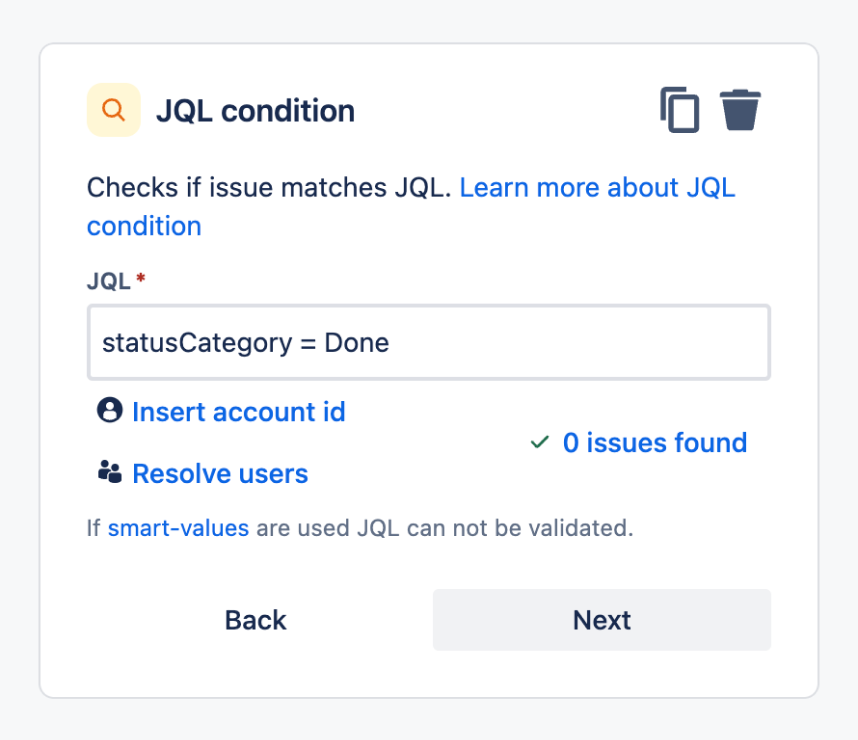Click the person icon beside Insert account id
Viewport: 858px width, 740px height.
click(x=109, y=410)
